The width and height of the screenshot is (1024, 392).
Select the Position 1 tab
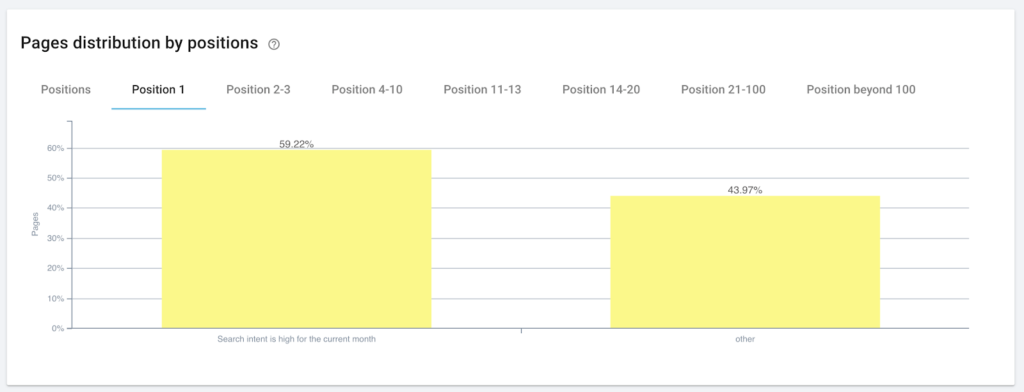click(158, 90)
